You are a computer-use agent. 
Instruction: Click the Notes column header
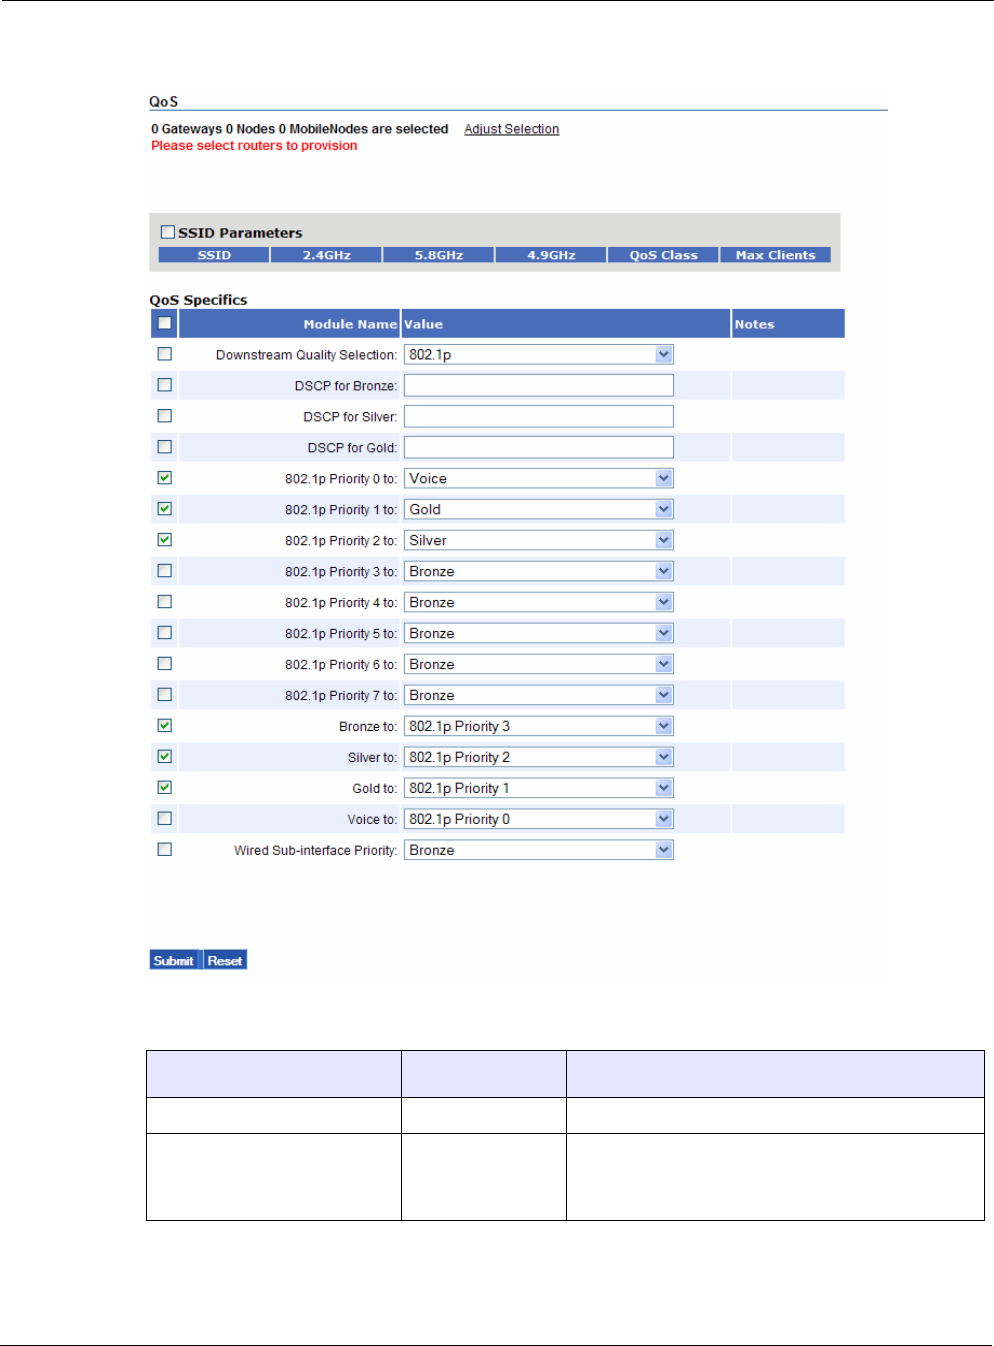coord(788,324)
